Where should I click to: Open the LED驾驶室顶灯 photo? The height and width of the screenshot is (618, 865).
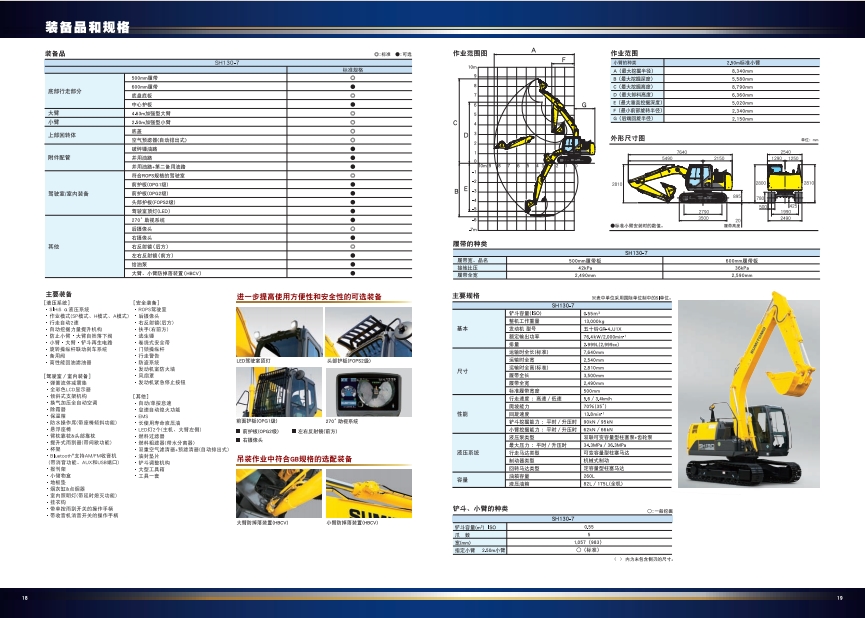(x=279, y=332)
